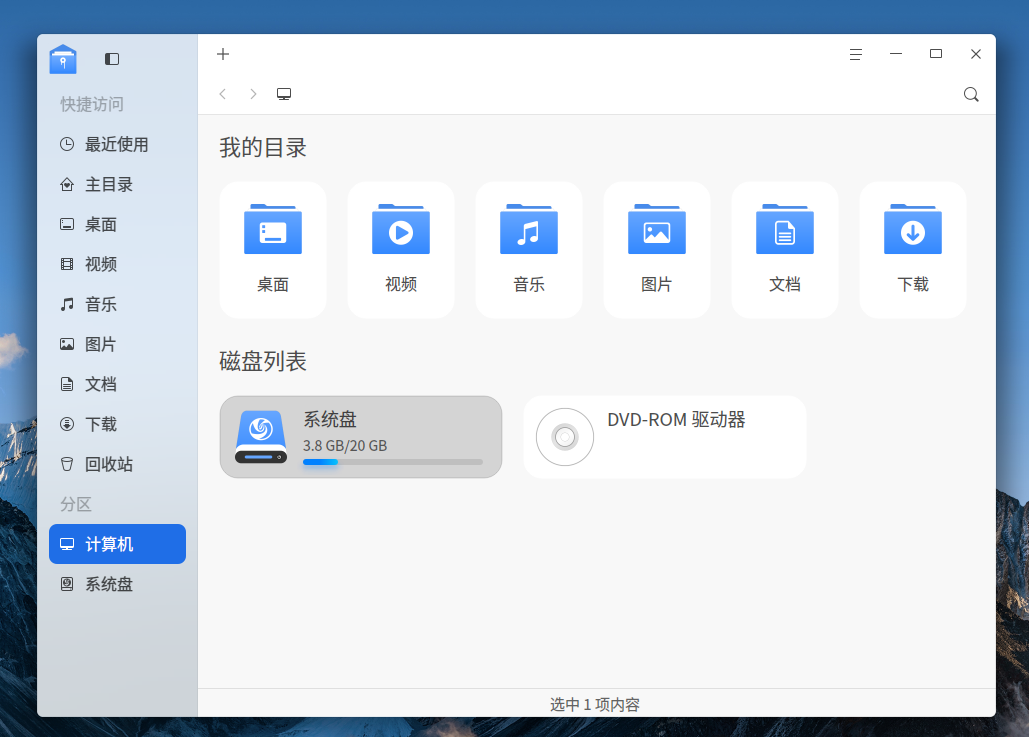Open 回收站 in the sidebar
This screenshot has width=1029, height=737.
117,464
